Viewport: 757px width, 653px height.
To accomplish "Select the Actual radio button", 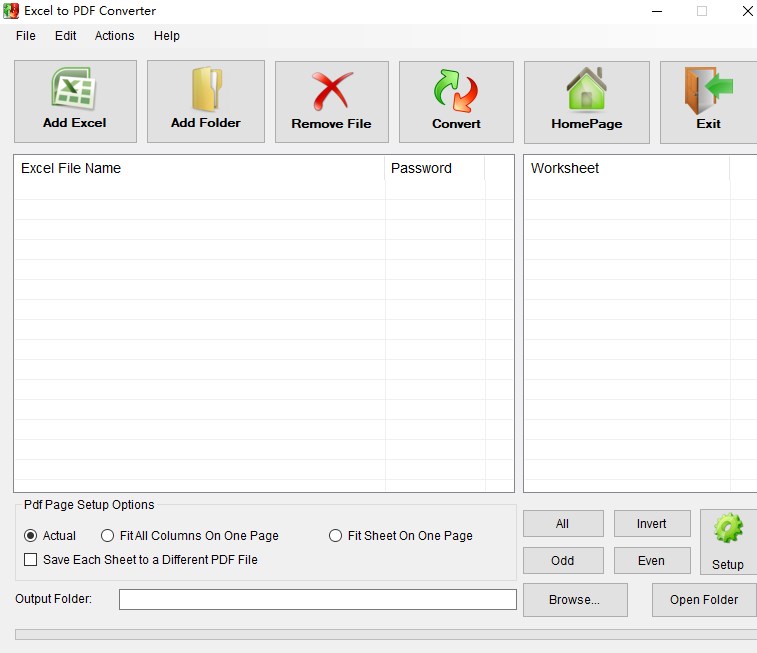I will [x=30, y=536].
